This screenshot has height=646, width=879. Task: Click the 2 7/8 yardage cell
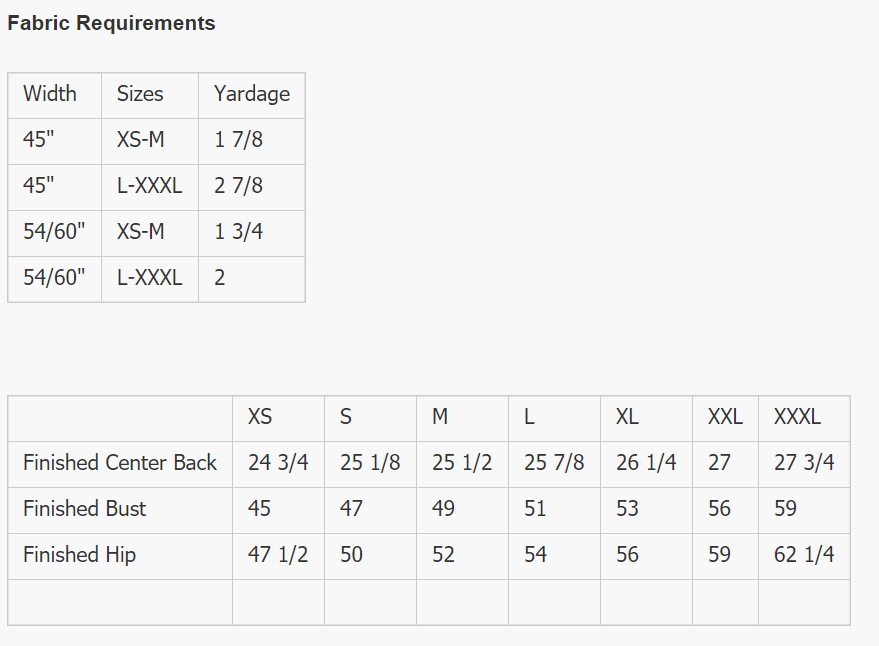coord(252,187)
